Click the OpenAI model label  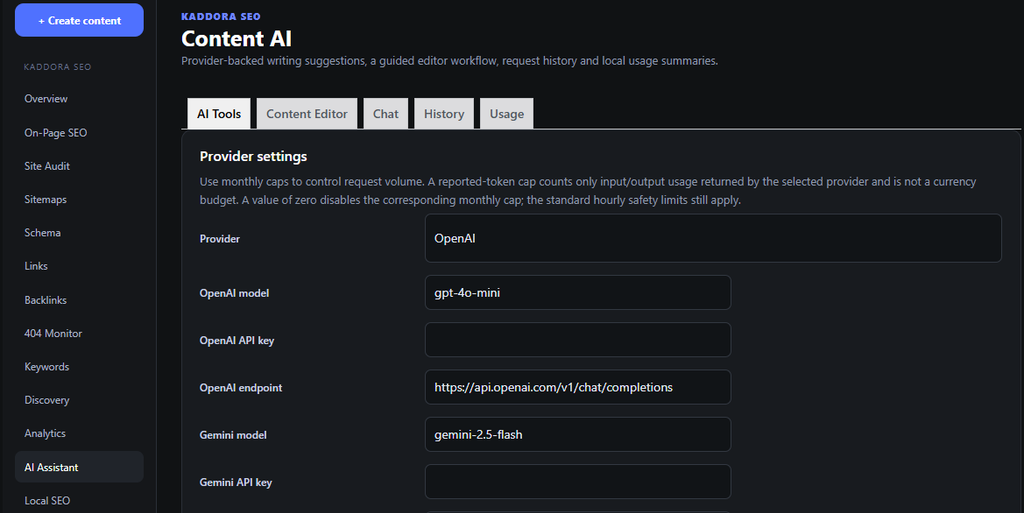click(x=234, y=293)
